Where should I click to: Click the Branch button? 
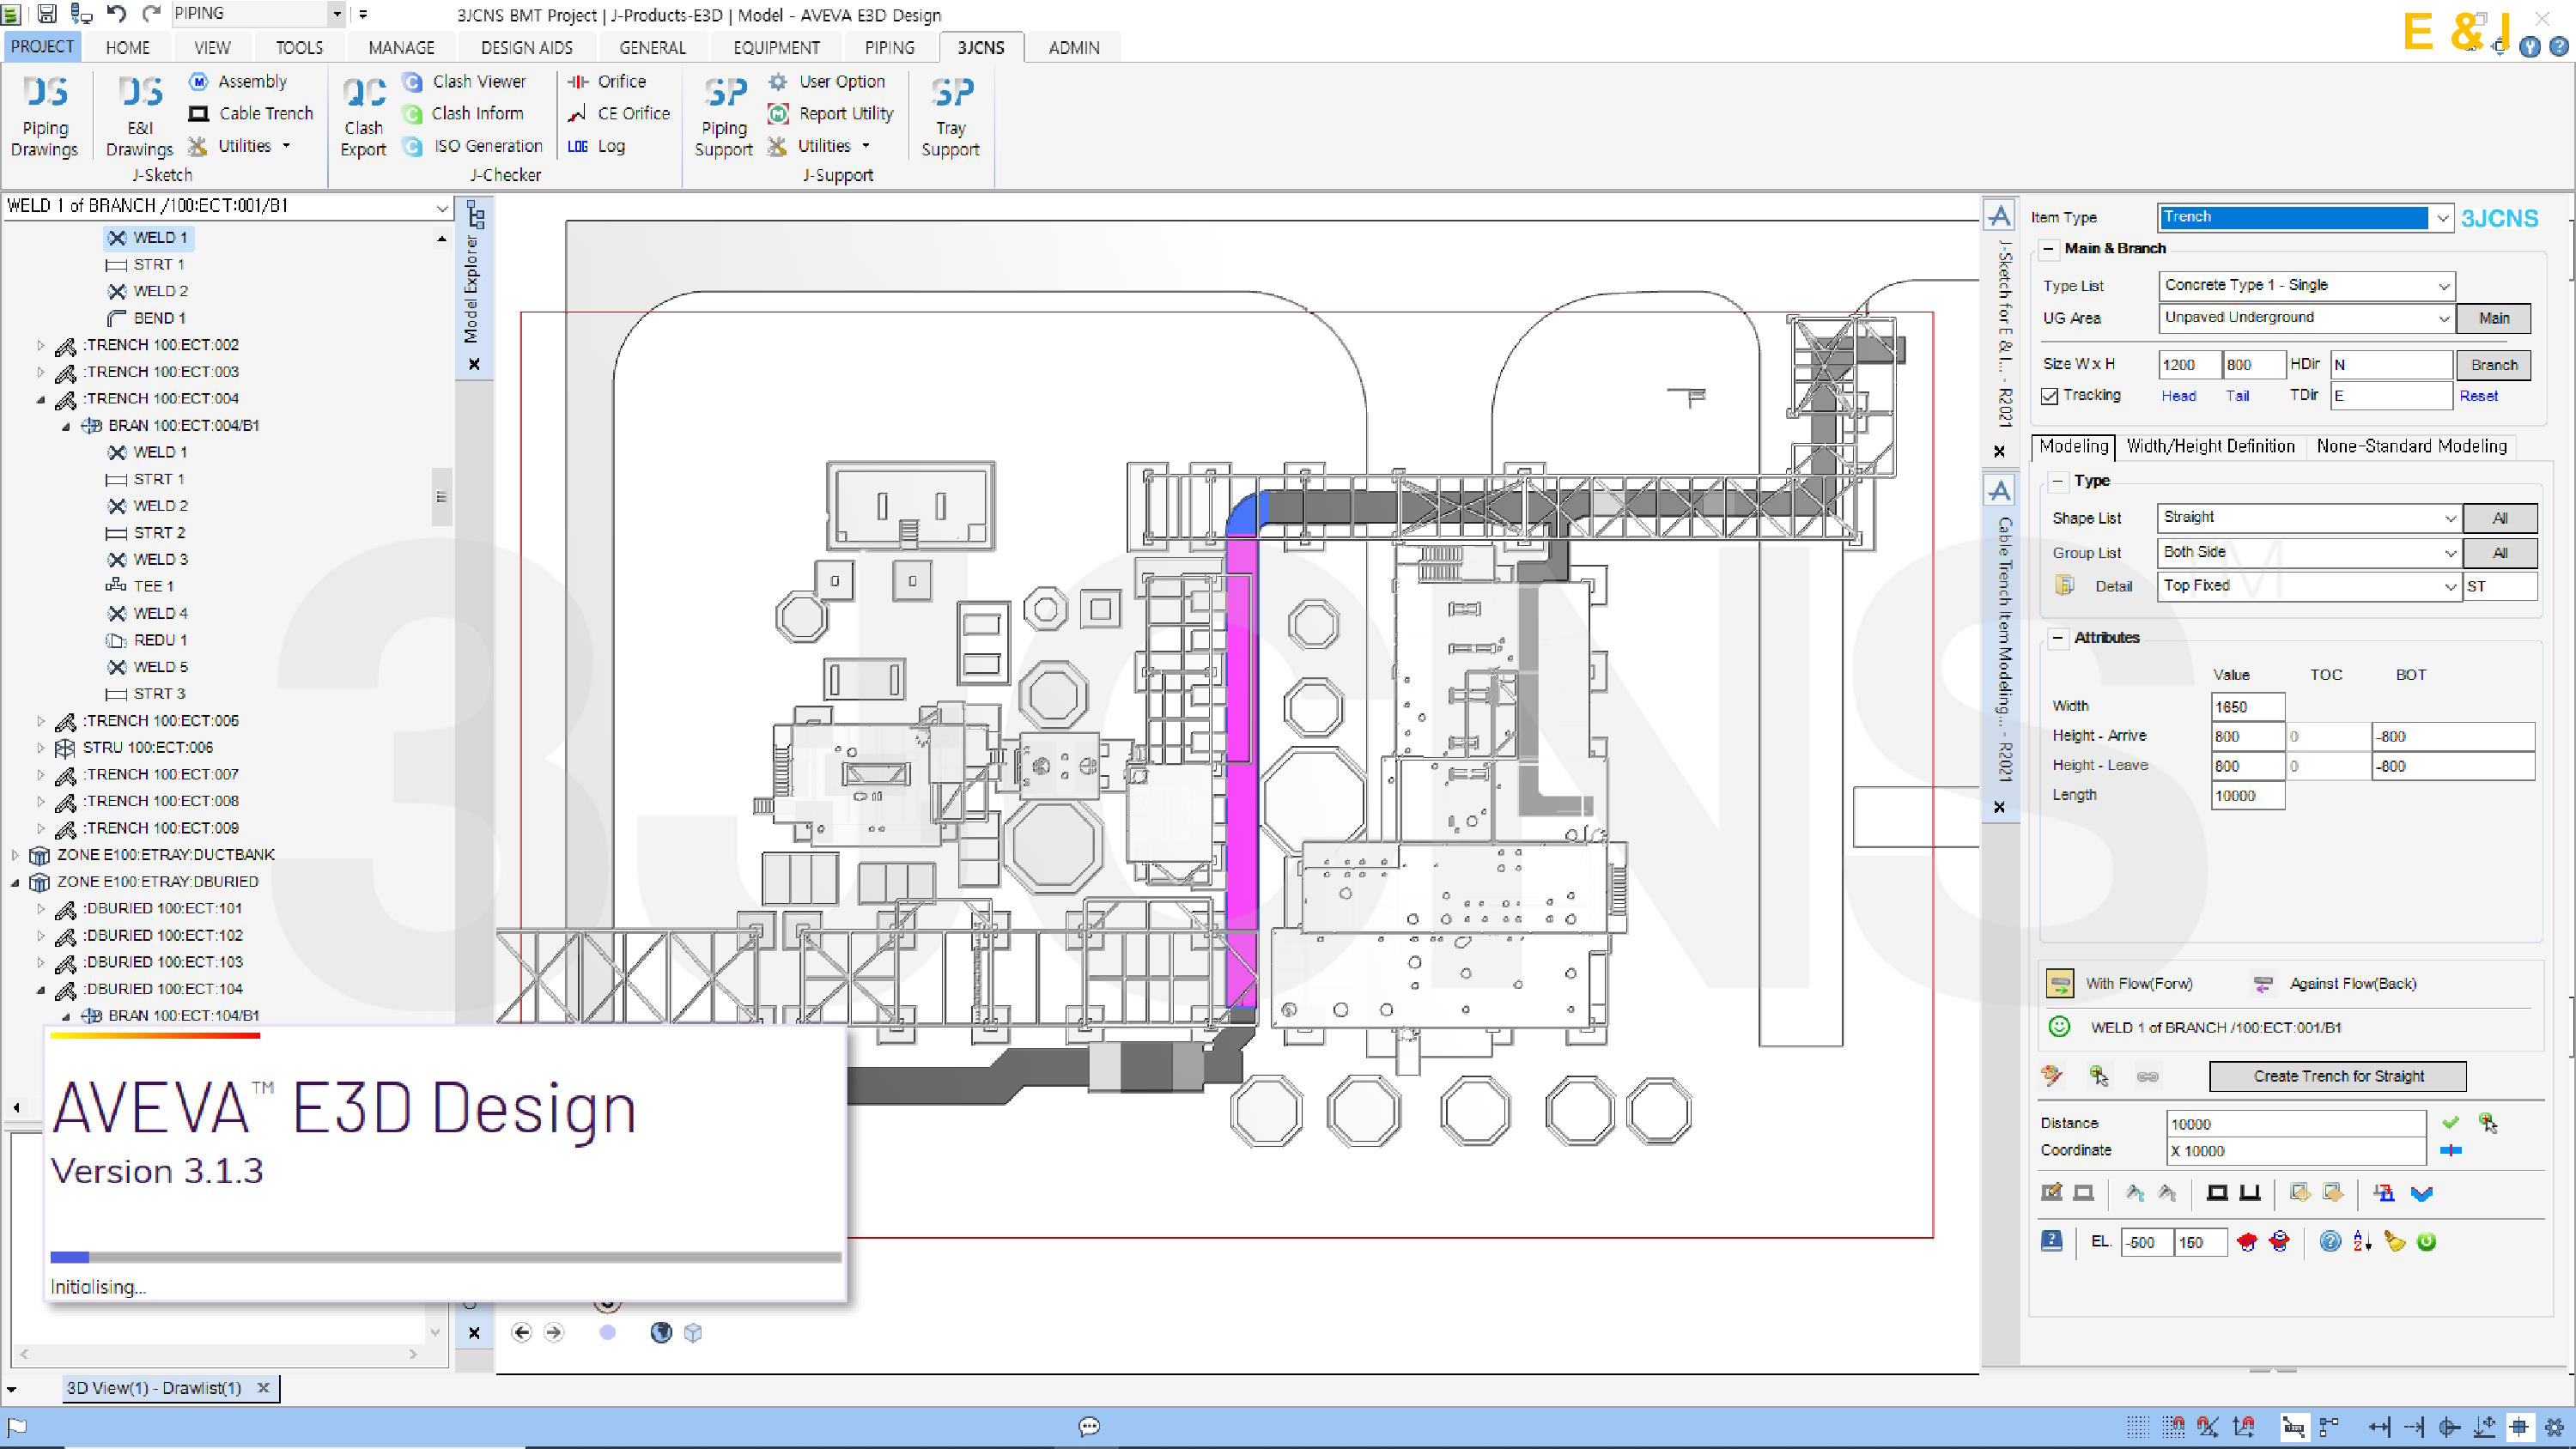pyautogui.click(x=2493, y=365)
